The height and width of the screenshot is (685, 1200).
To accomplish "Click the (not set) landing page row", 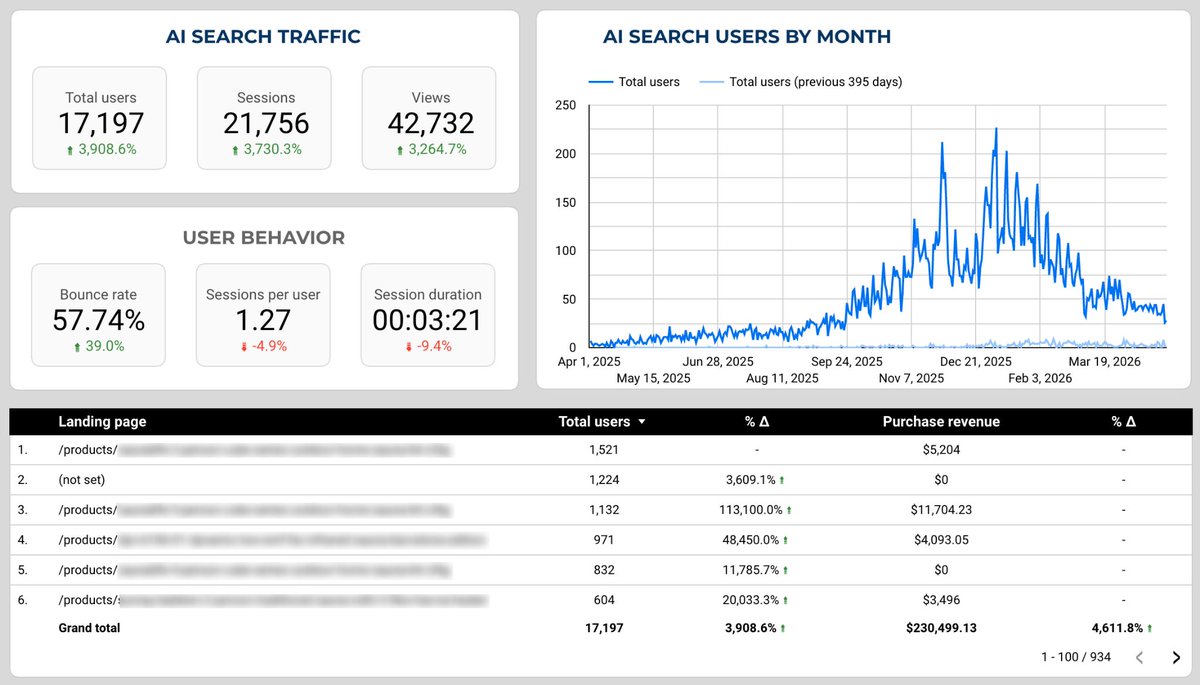I will [600, 480].
